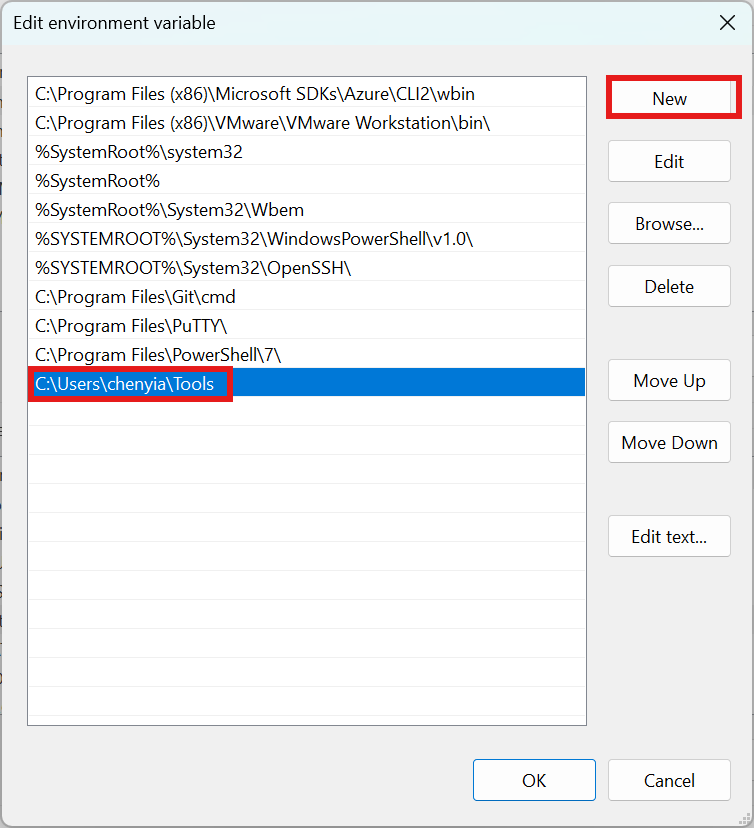Select the Git\cmd path entry
754x828 pixels.
307,296
